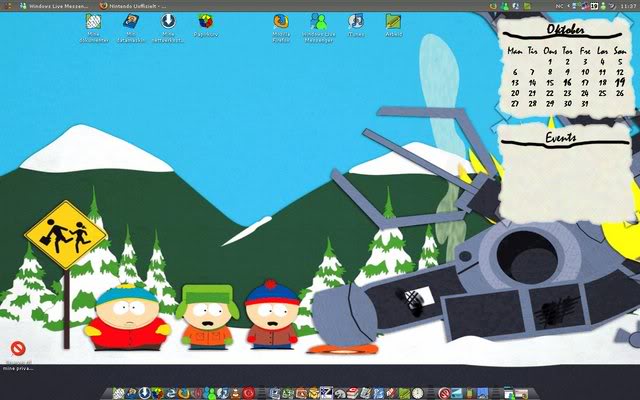This screenshot has width=640, height=400.
Task: Click the start icon at the taskbar's far left
Action: point(7,6)
